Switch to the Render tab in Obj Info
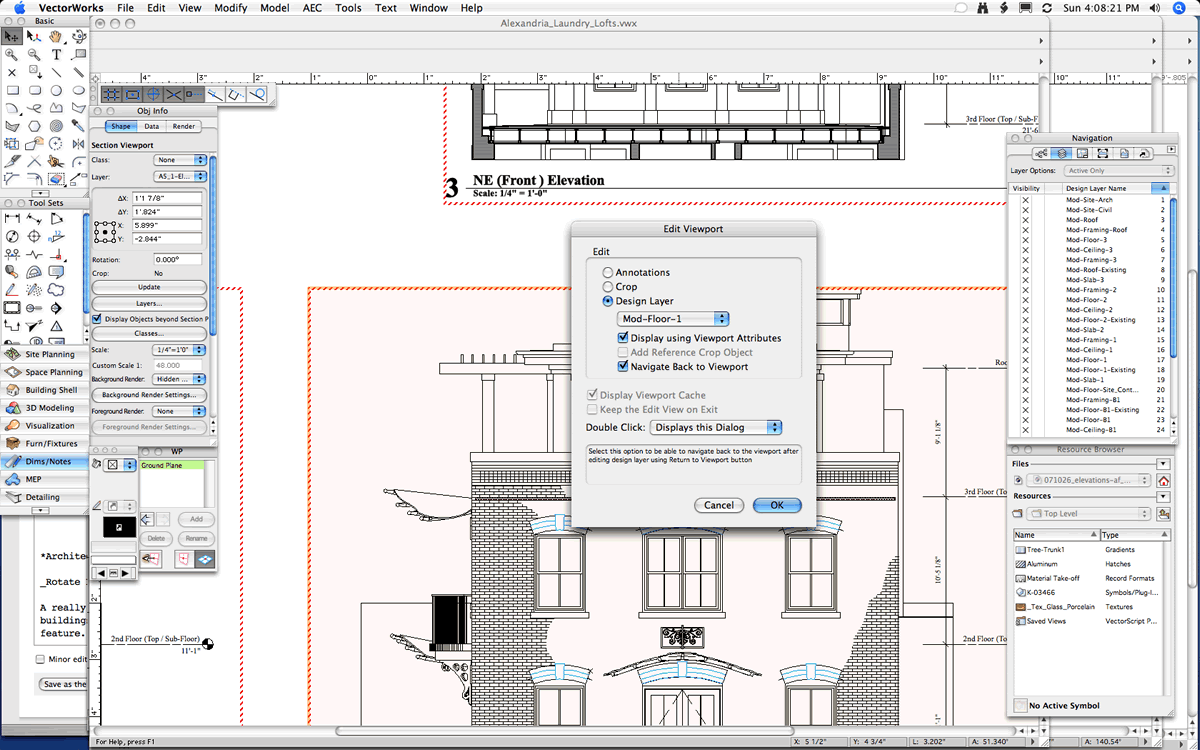1200x750 pixels. point(184,126)
